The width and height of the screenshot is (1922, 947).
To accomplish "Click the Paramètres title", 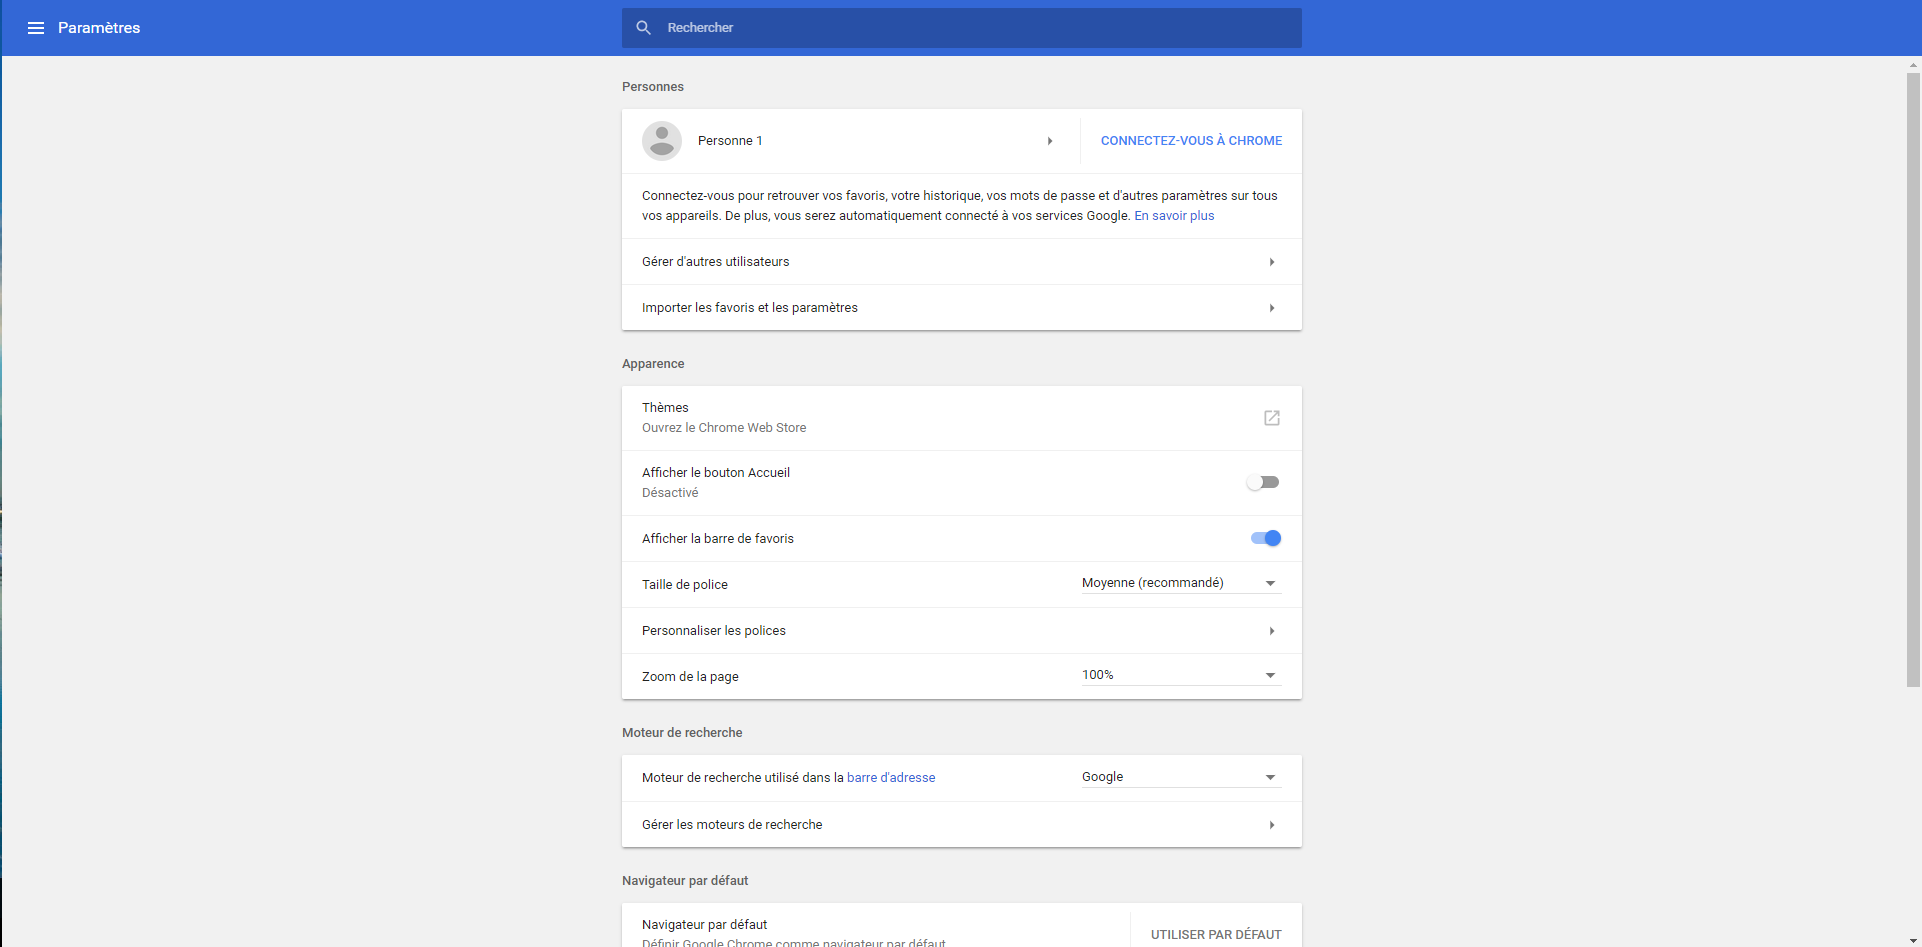I will click(x=99, y=28).
